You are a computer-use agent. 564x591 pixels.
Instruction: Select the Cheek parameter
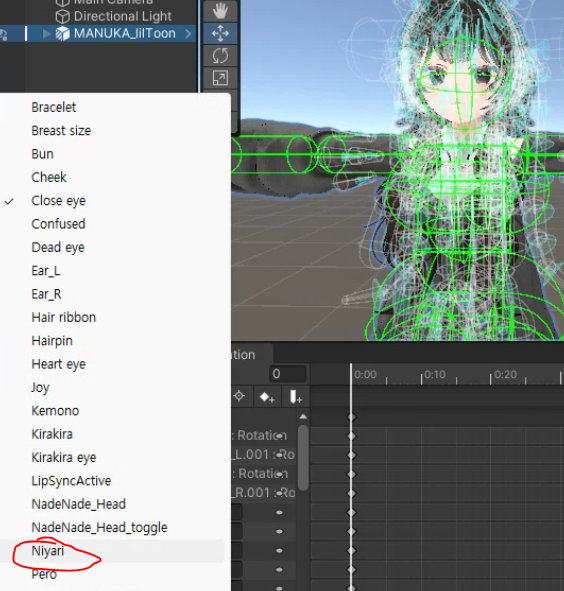(x=49, y=178)
